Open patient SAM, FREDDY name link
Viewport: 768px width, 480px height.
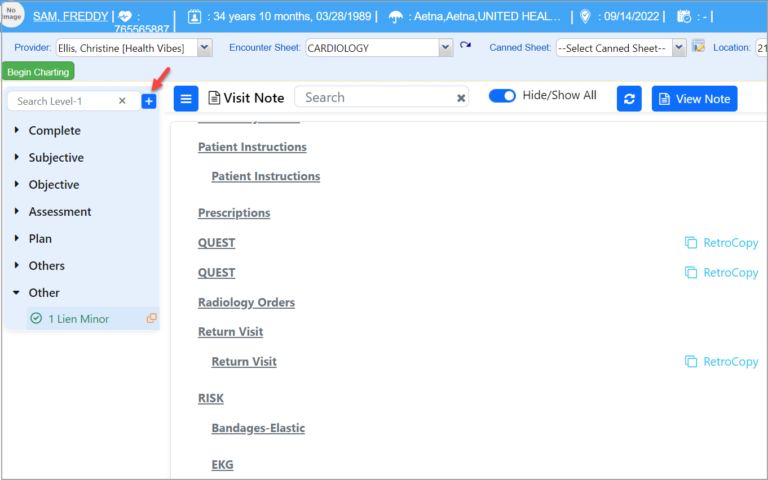click(x=73, y=16)
